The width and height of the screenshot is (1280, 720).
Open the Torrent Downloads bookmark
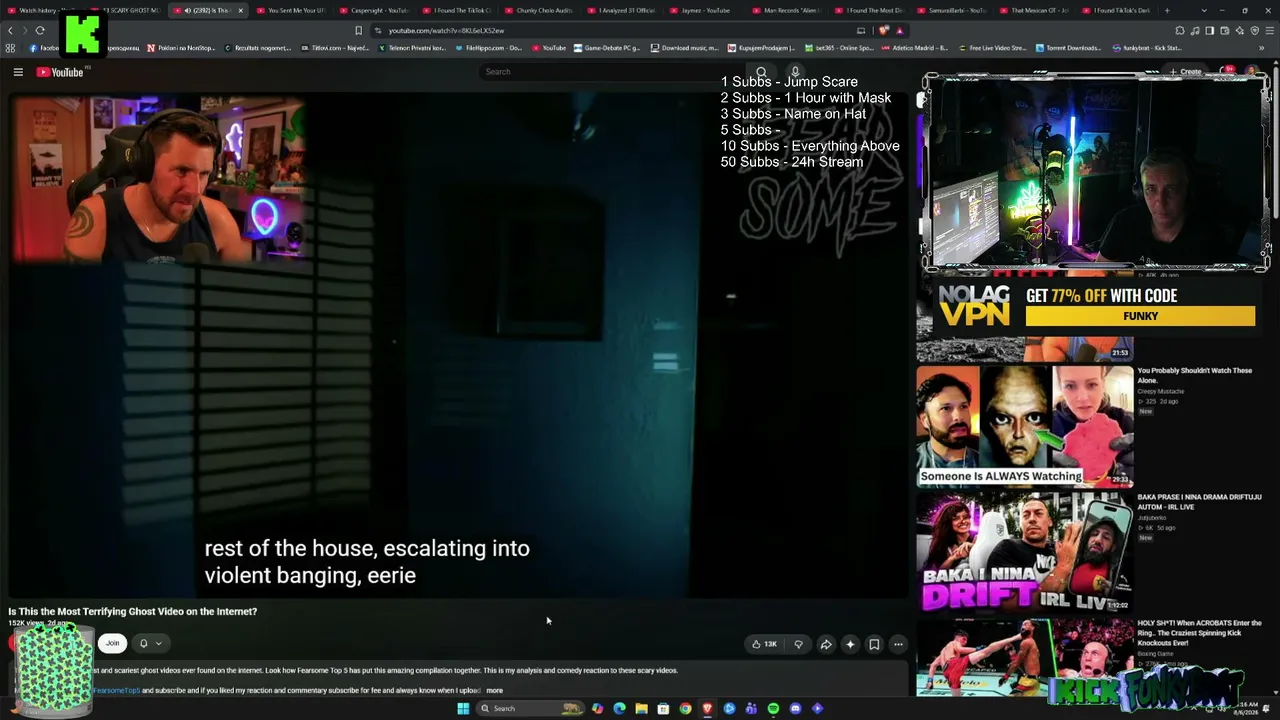(1068, 48)
